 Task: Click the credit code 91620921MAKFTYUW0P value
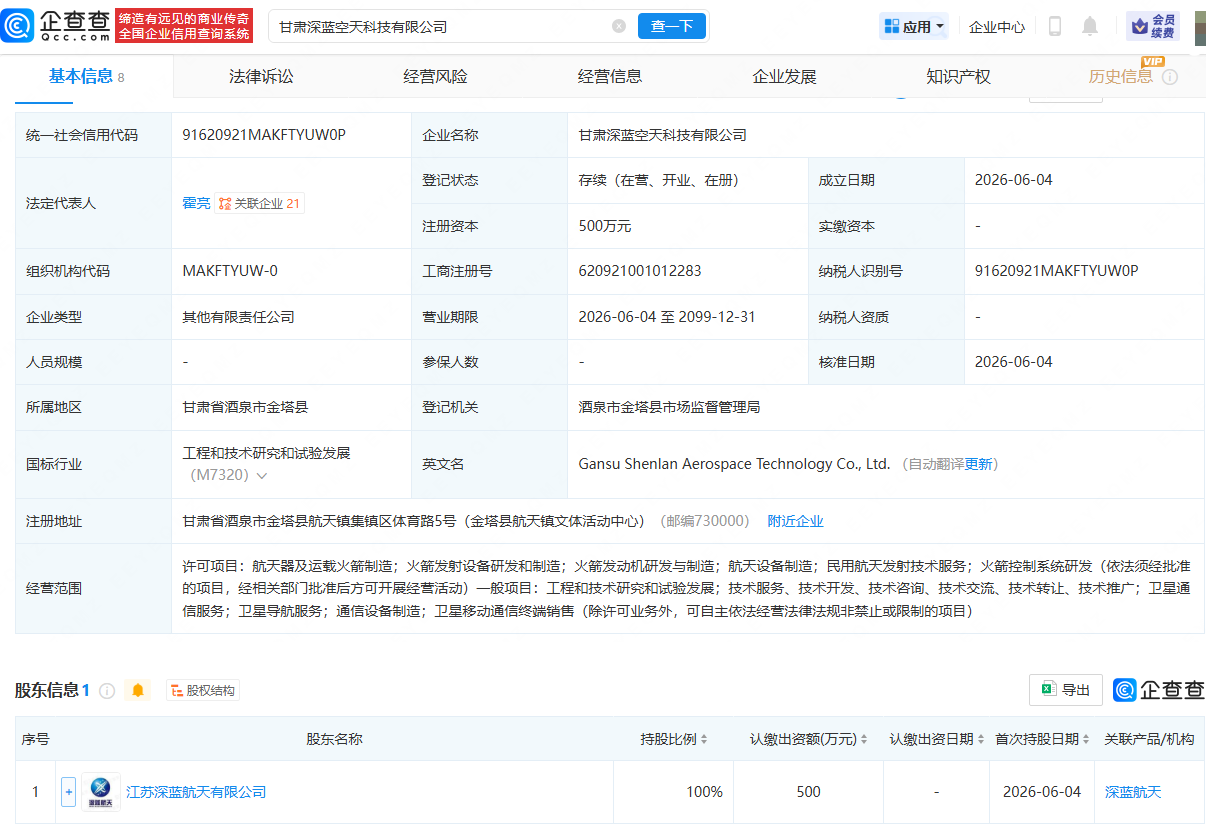tap(264, 134)
